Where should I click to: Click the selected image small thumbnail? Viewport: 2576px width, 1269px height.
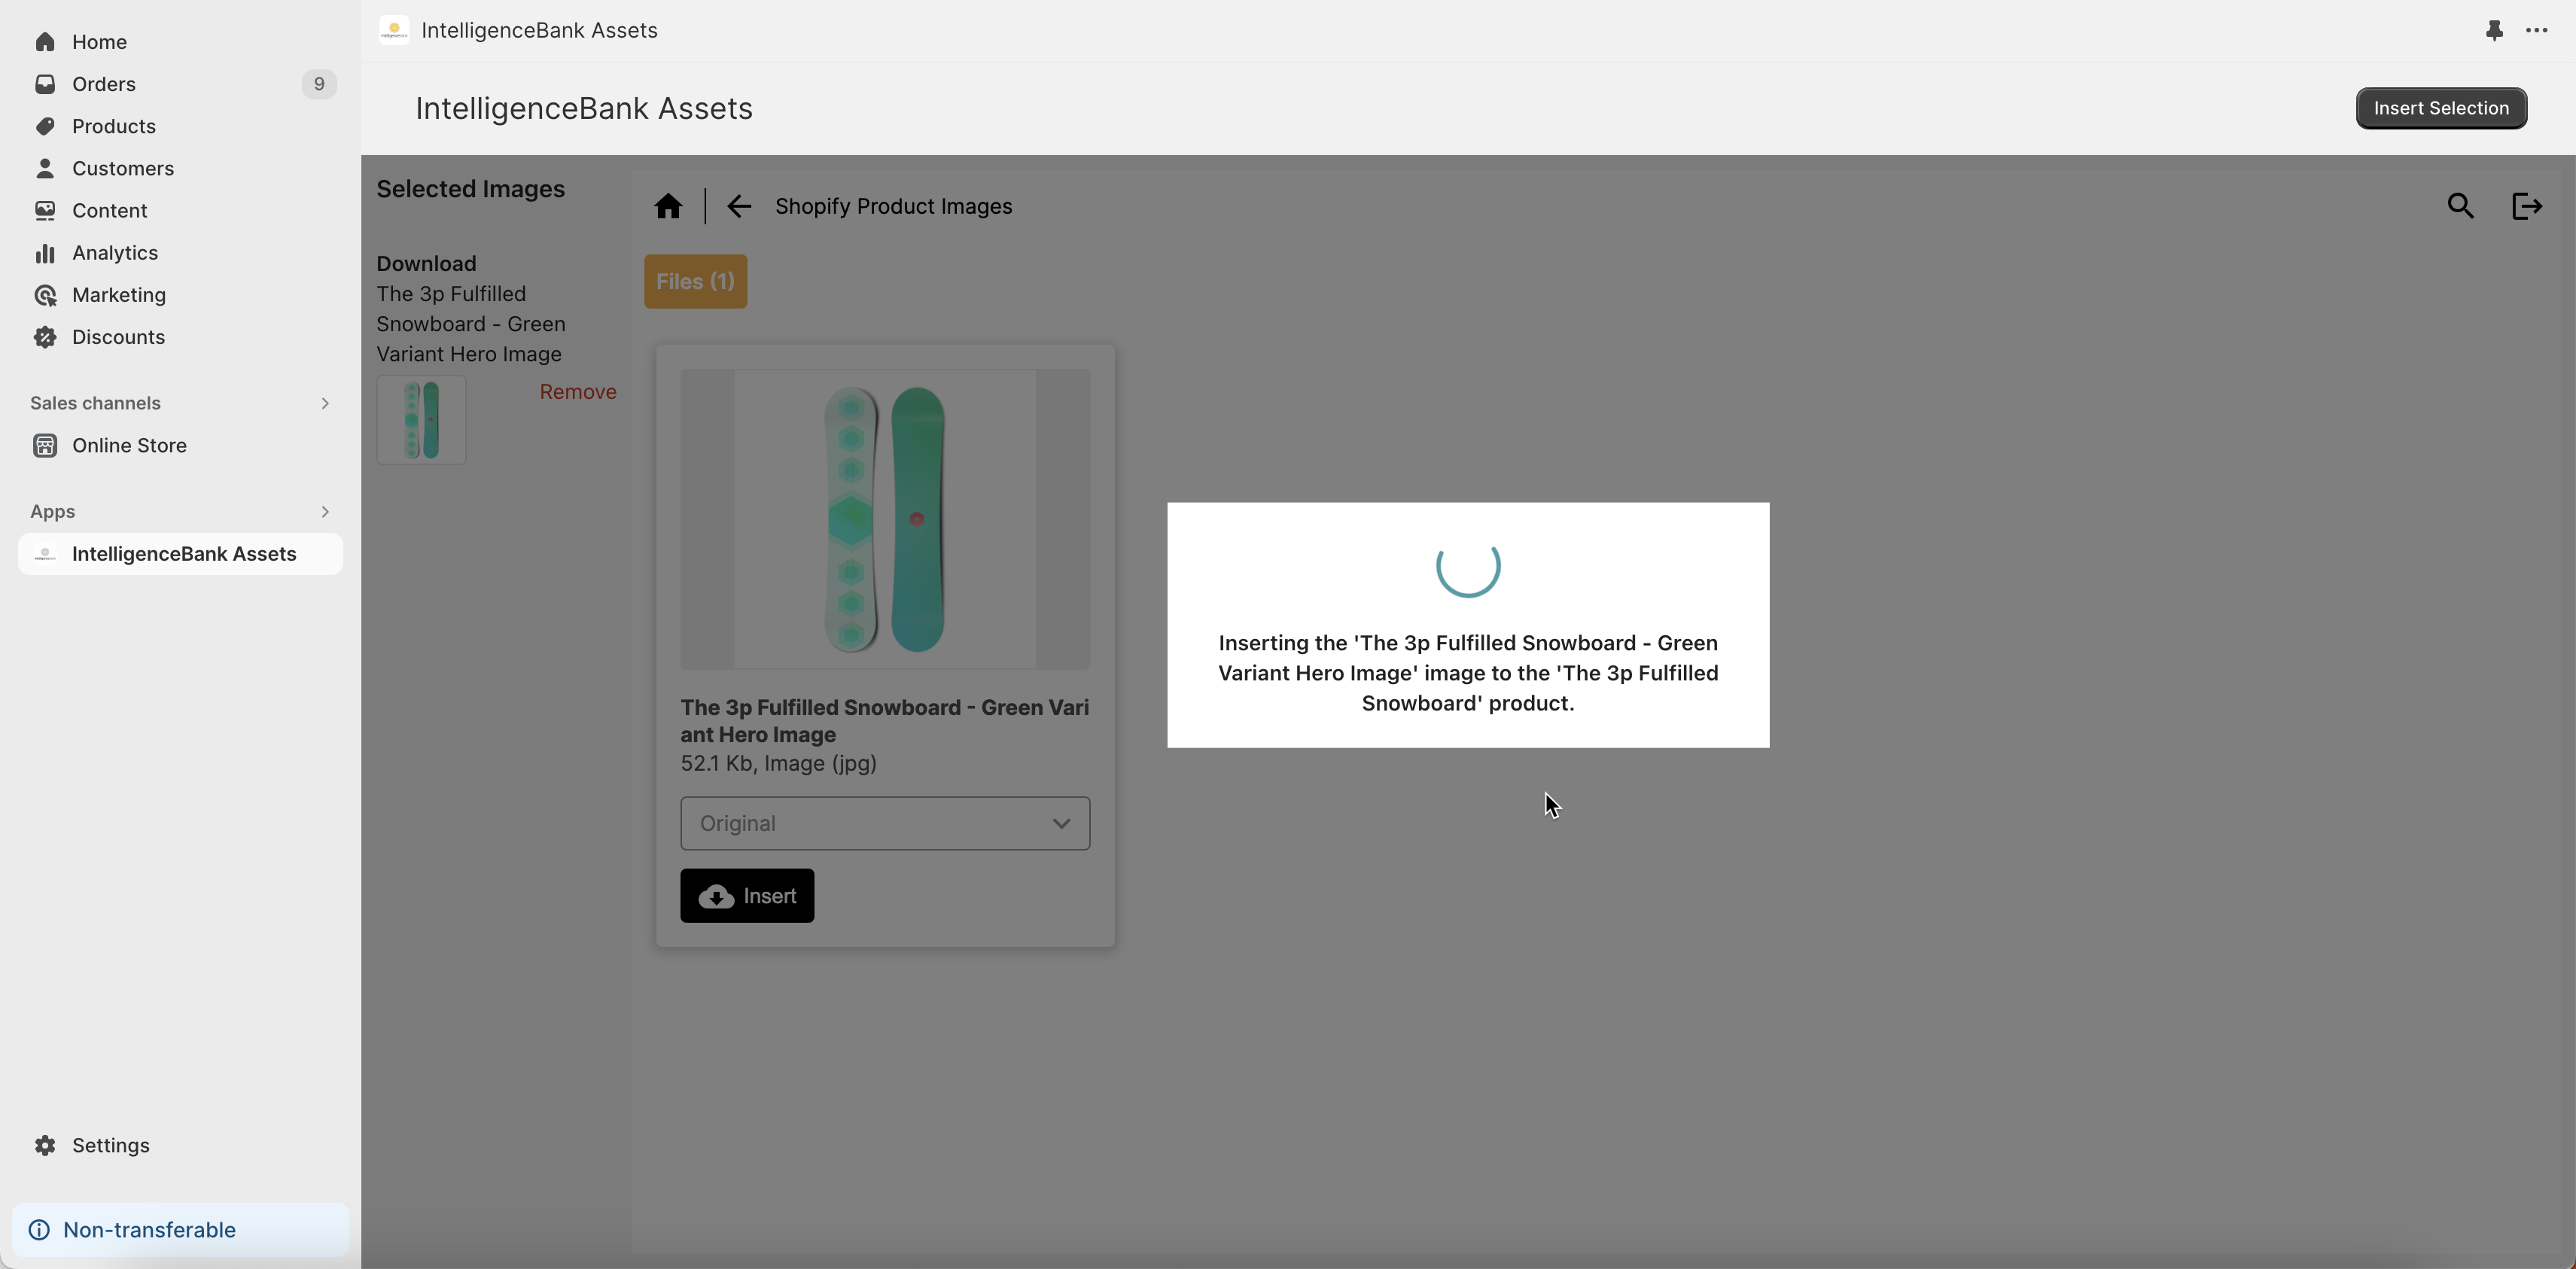(x=421, y=420)
